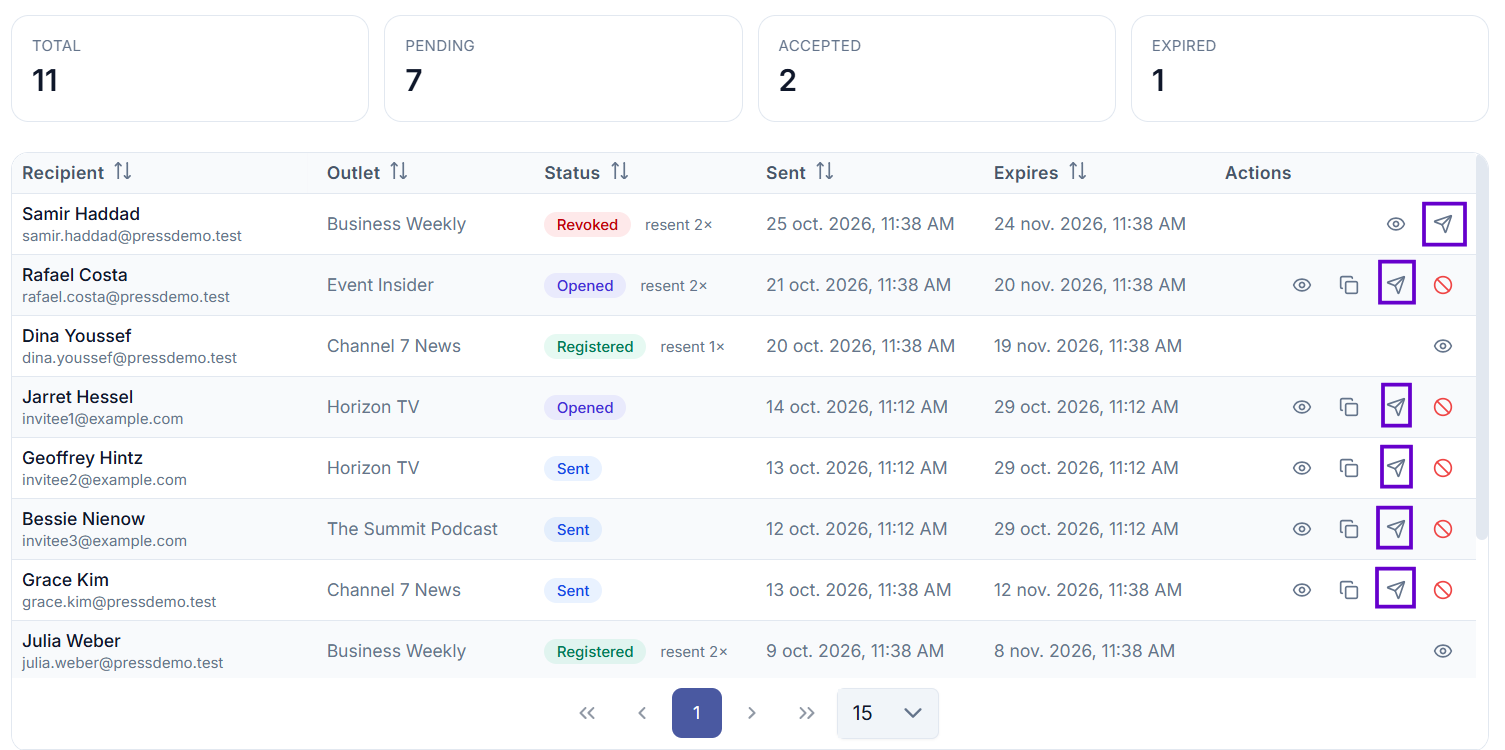Viewport: 1505px width, 750px height.
Task: View Dina Youssef's invitation details
Action: [x=1443, y=346]
